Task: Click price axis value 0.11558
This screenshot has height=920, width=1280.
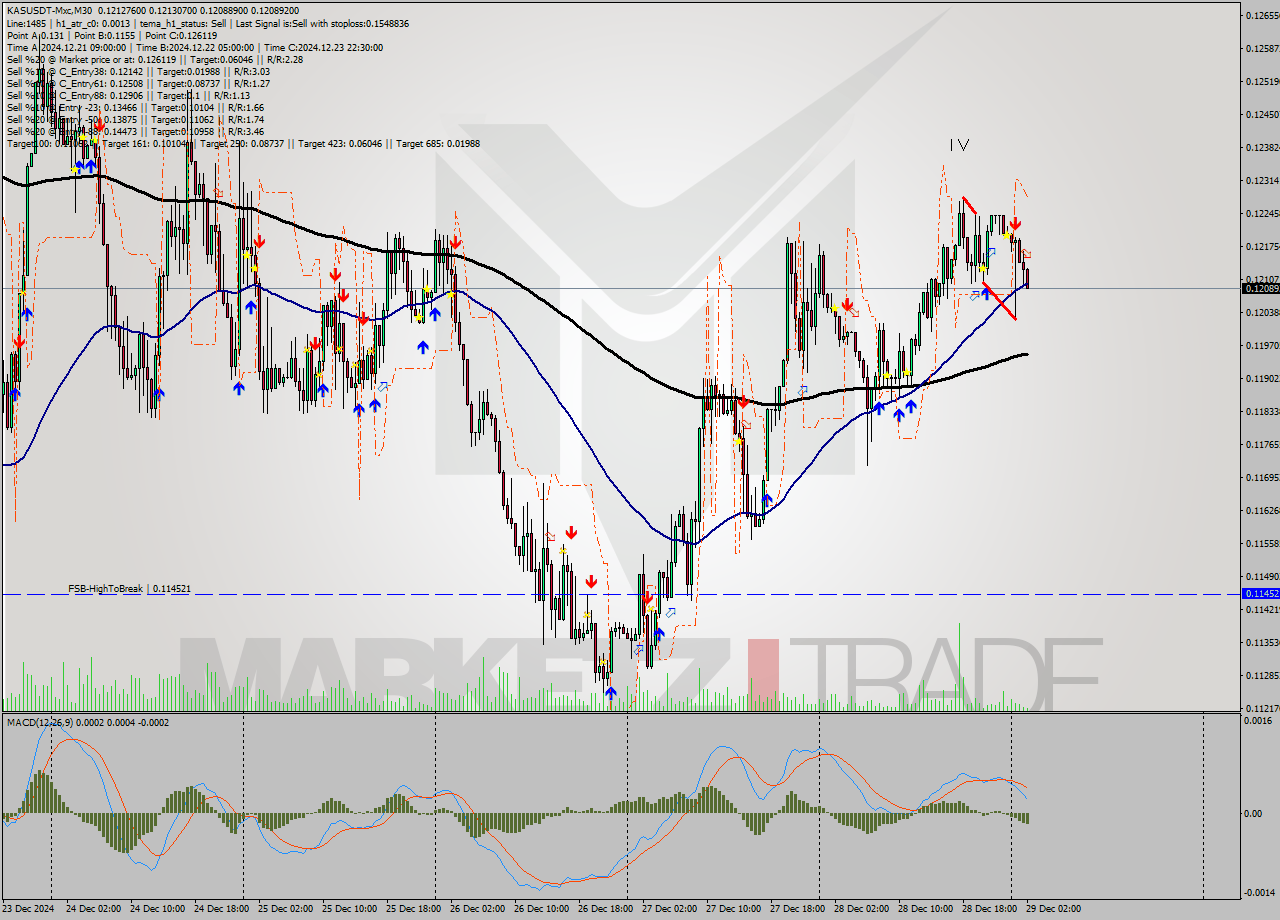Action: pos(1261,543)
